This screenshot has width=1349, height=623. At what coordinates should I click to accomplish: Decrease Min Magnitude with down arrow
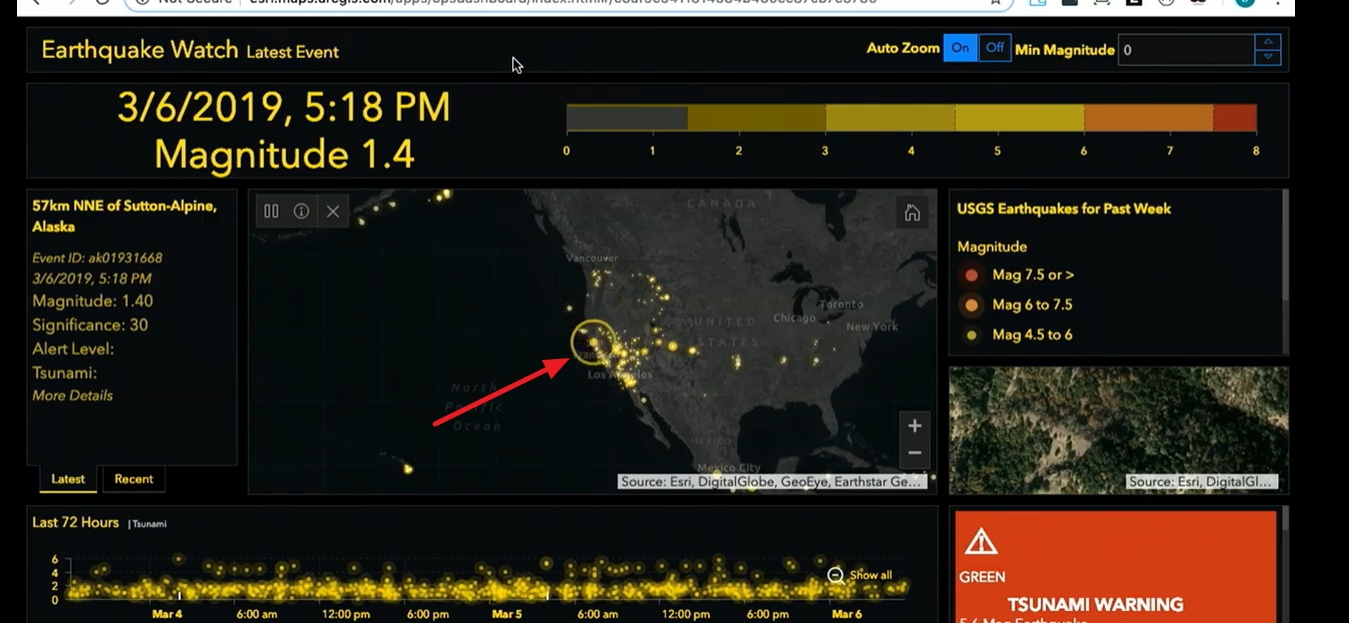tap(1268, 57)
